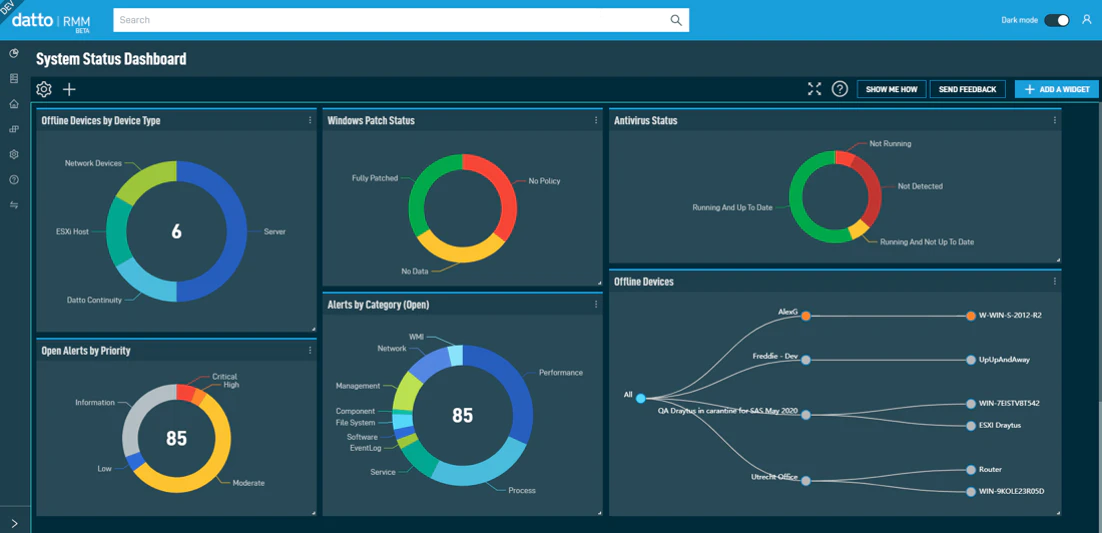Select the WIN-7EISTV8T542 device node

(x=971, y=404)
